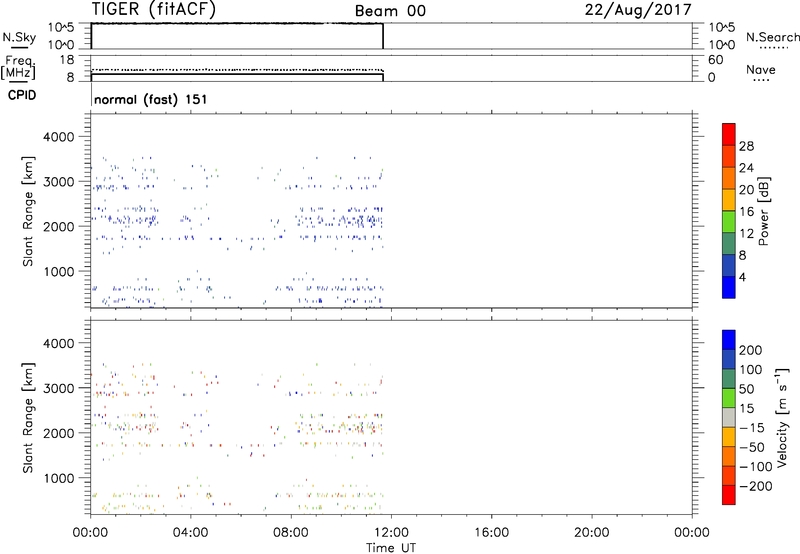This screenshot has width=800, height=554.
Task: Click the orange swatch on Velocity colorbar near -100
Action: (729, 457)
